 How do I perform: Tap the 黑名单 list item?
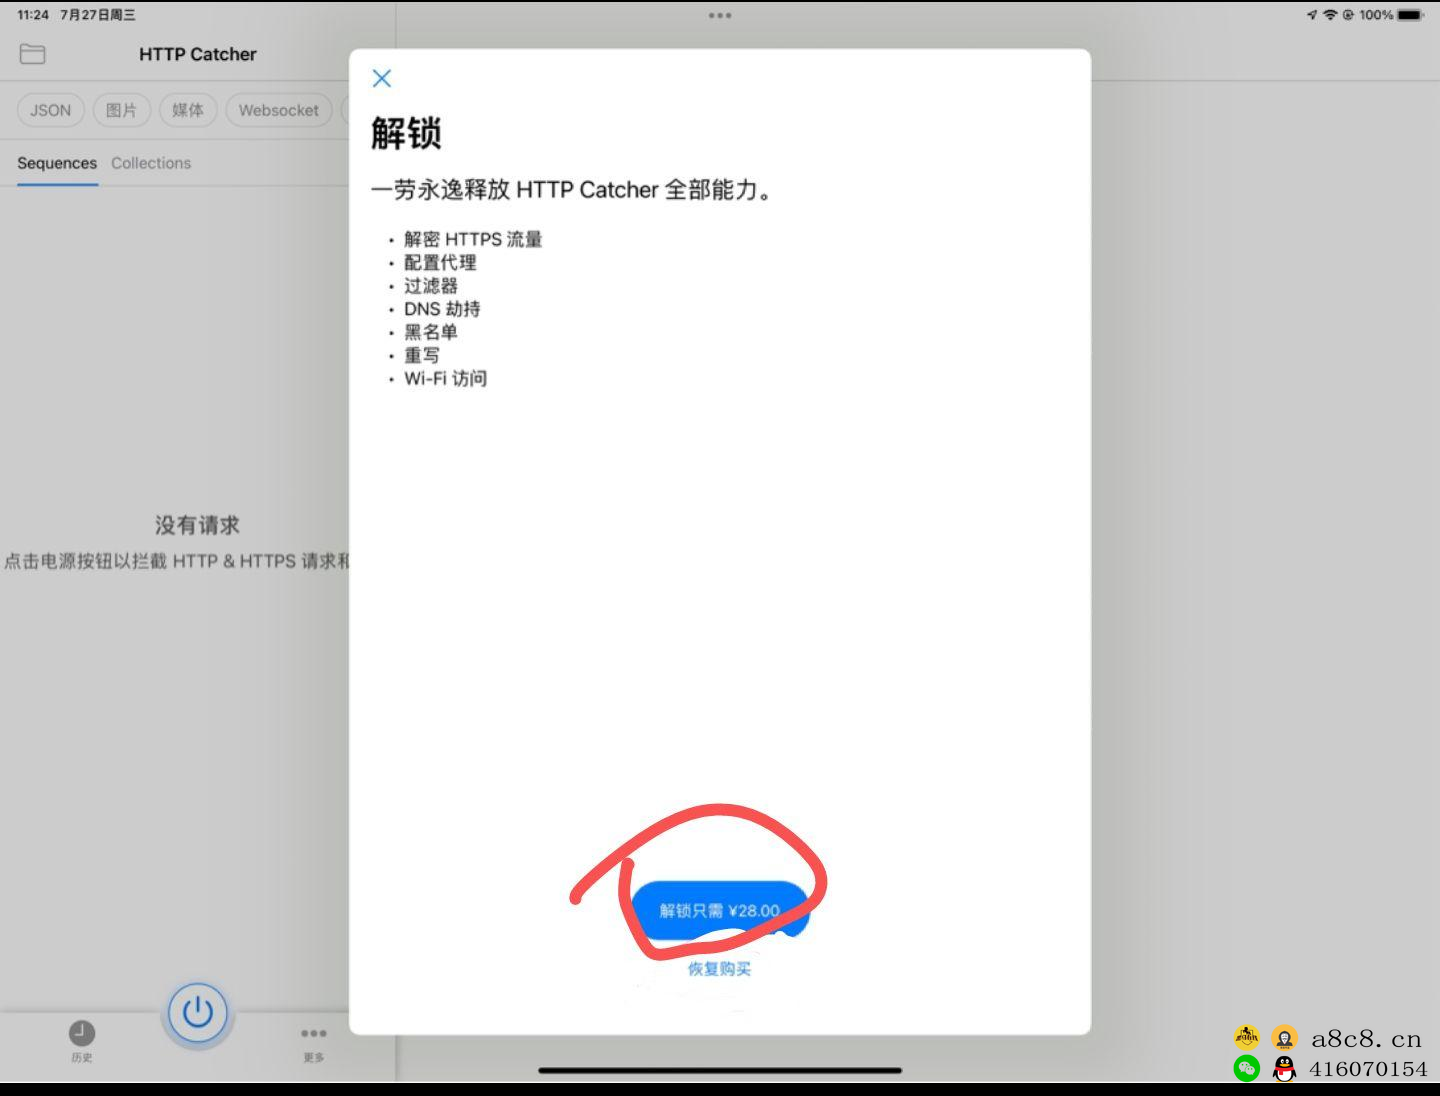(x=431, y=332)
